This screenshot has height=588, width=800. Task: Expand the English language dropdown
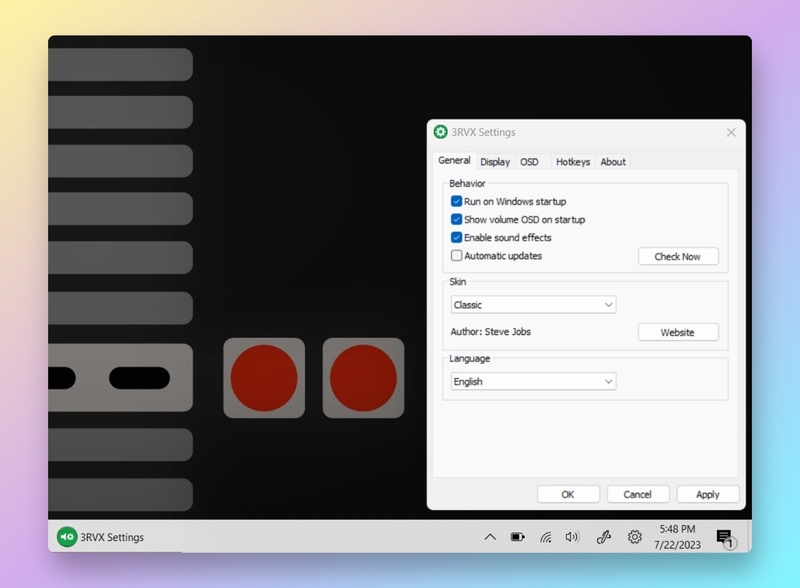533,382
